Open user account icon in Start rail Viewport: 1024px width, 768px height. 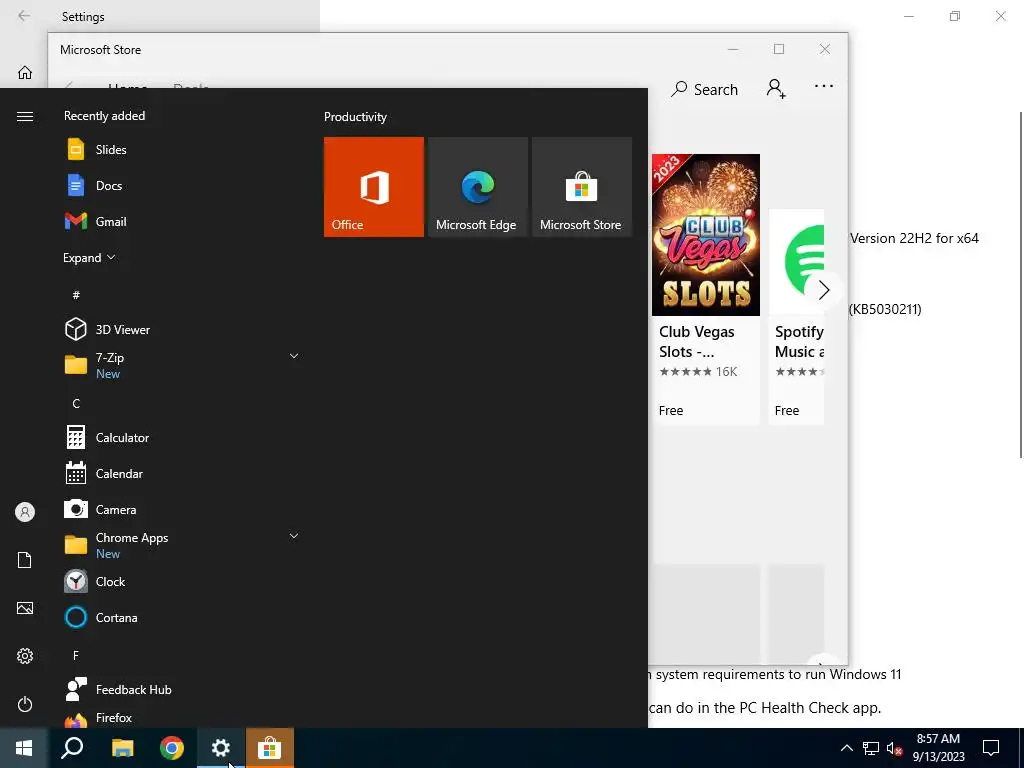25,512
